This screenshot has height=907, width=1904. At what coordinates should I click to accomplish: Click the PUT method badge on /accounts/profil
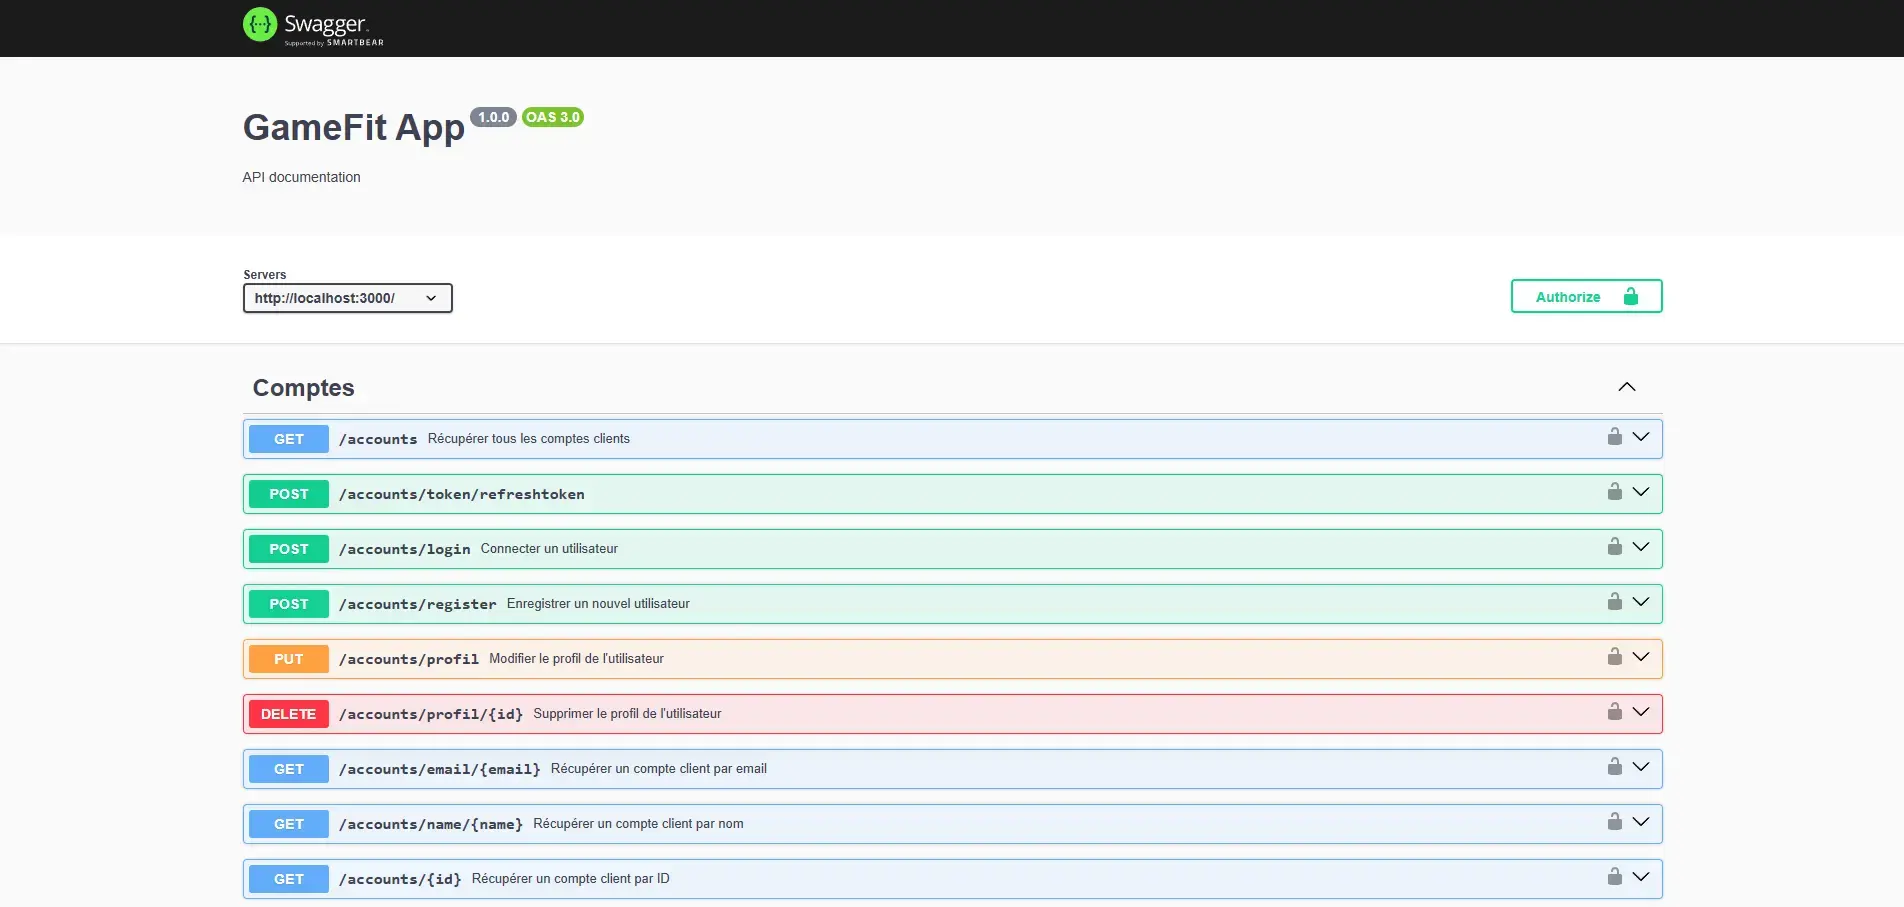pyautogui.click(x=288, y=658)
